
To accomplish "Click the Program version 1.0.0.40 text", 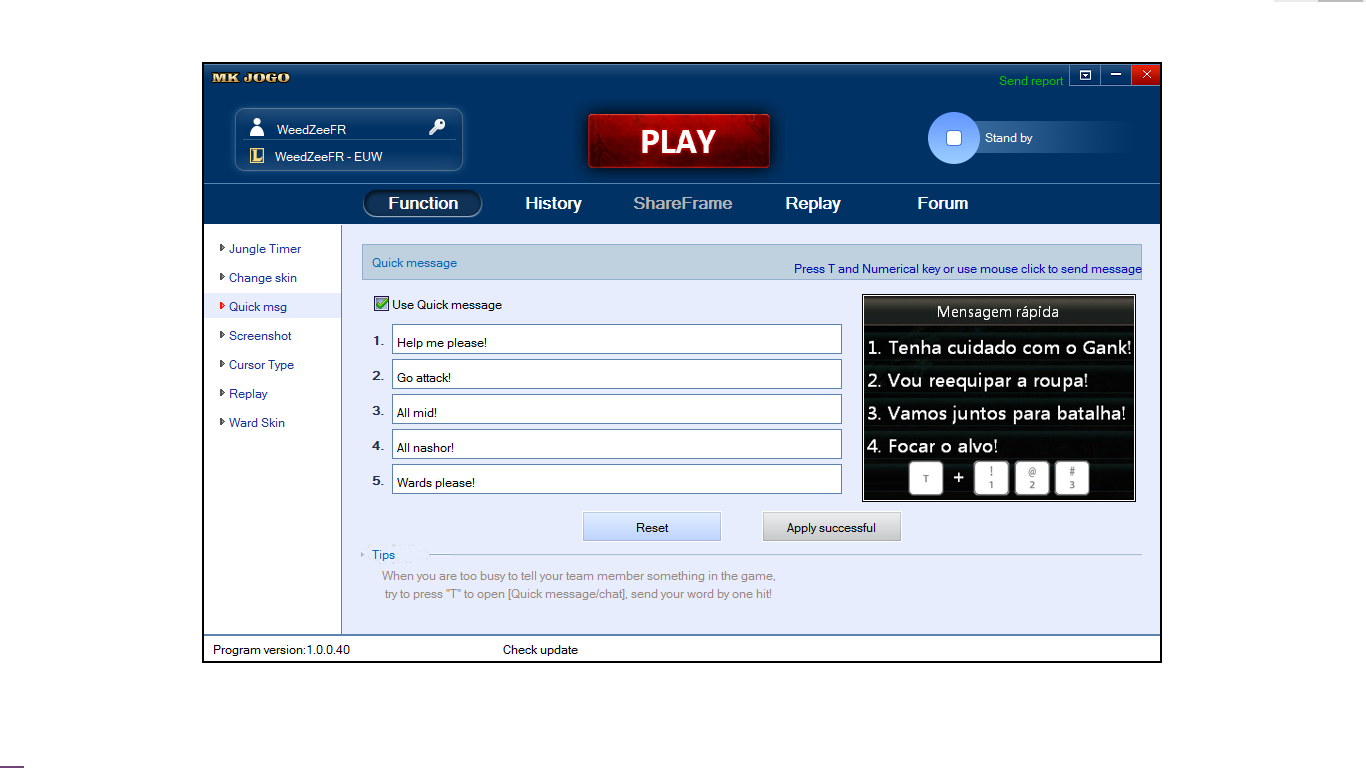I will (x=282, y=650).
